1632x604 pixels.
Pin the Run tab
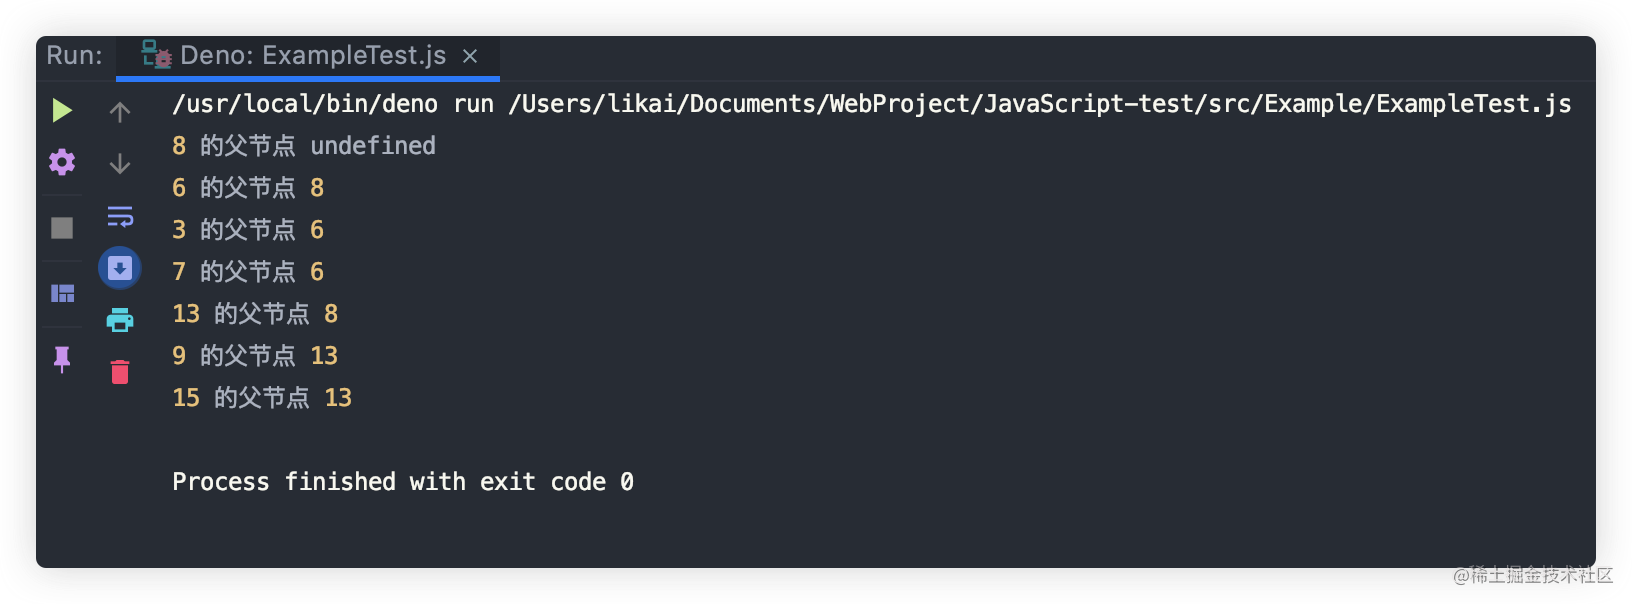coord(62,359)
